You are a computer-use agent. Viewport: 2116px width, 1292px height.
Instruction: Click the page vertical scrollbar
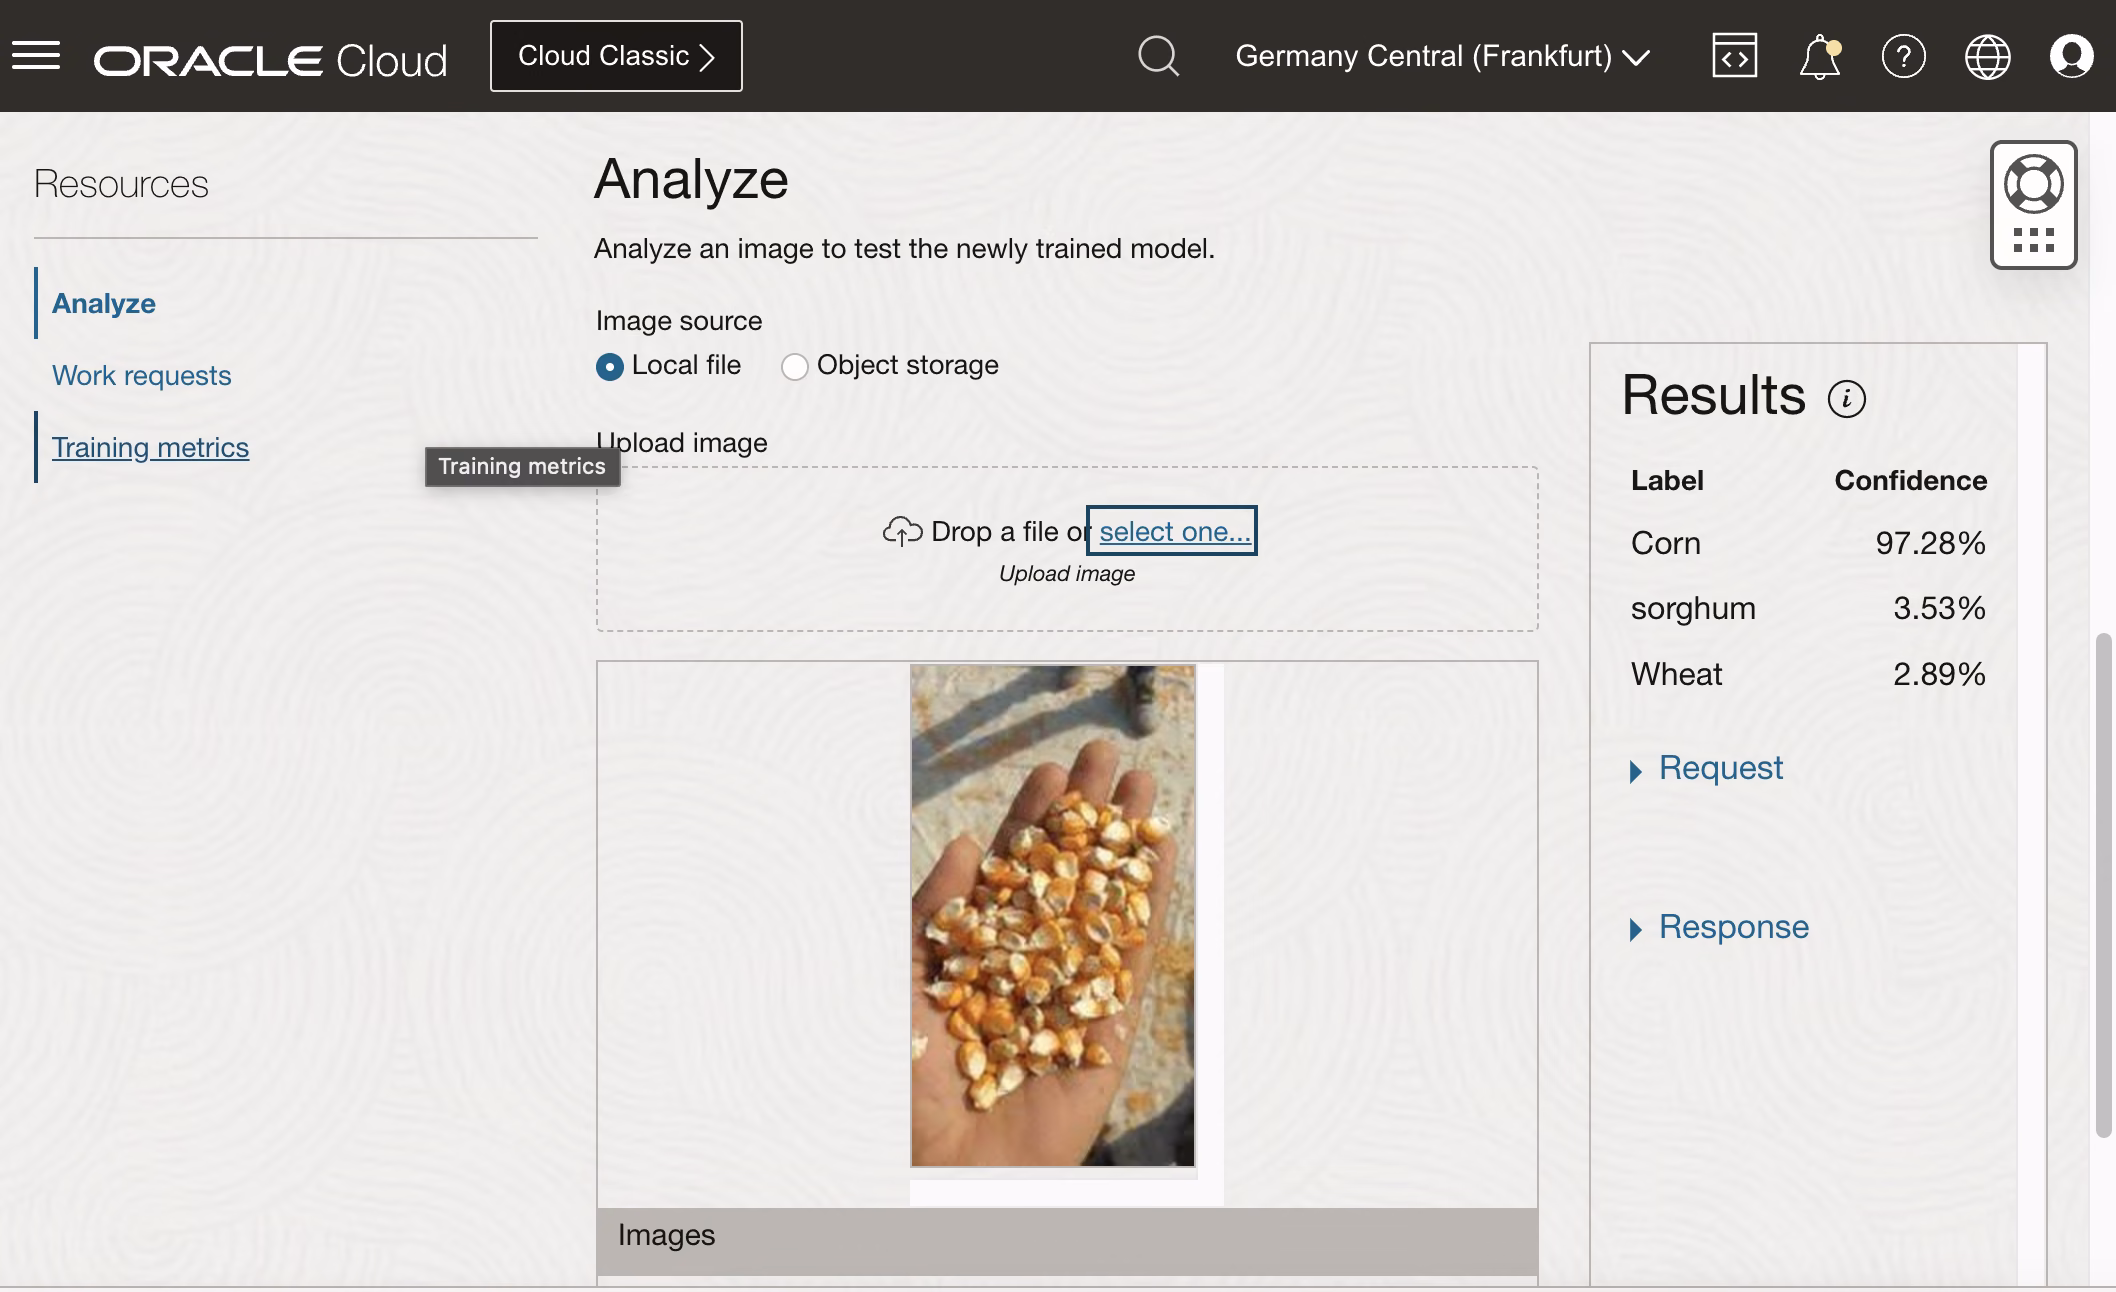(x=2103, y=884)
